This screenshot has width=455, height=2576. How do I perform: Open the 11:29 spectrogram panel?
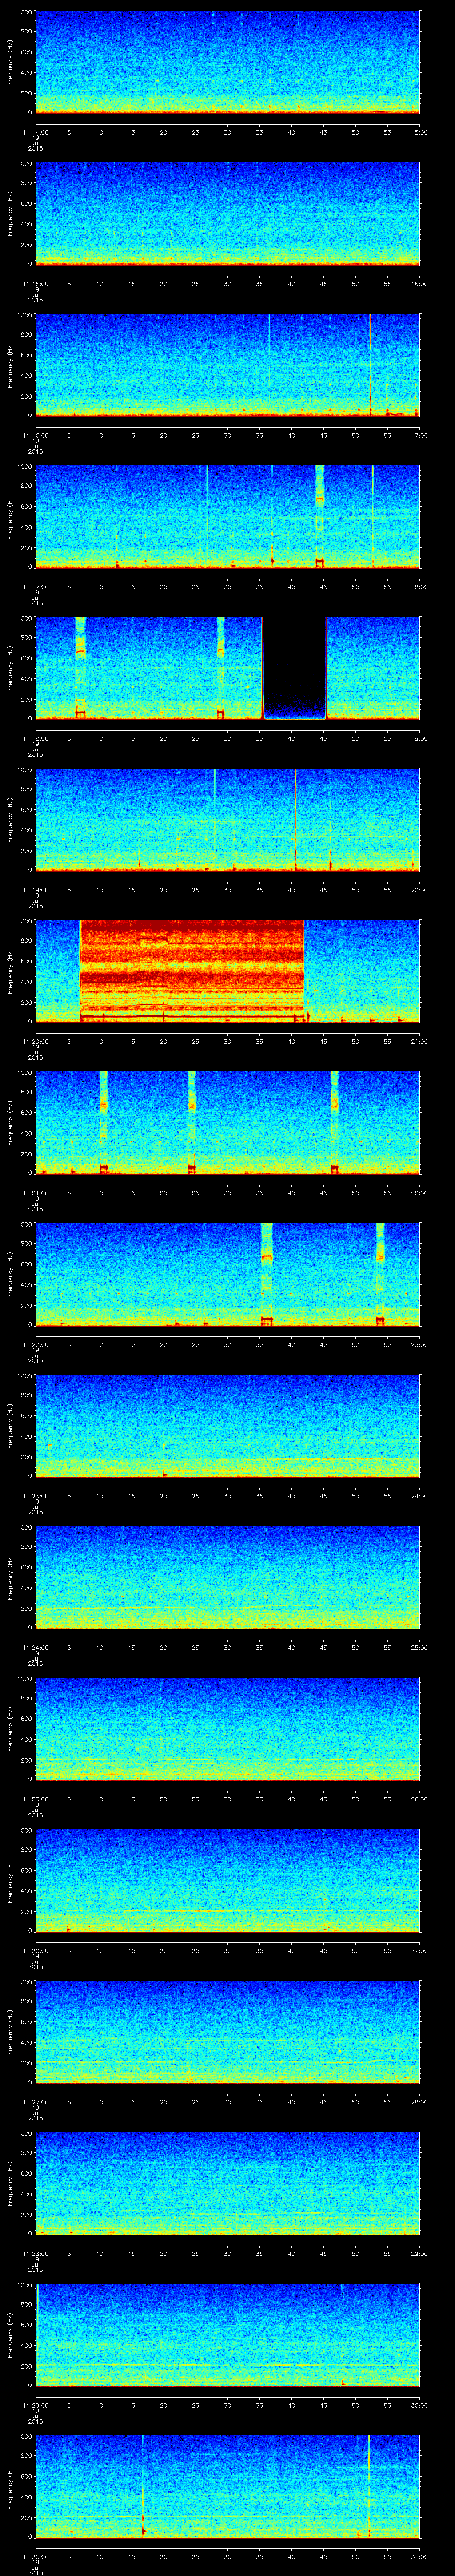[227, 2335]
